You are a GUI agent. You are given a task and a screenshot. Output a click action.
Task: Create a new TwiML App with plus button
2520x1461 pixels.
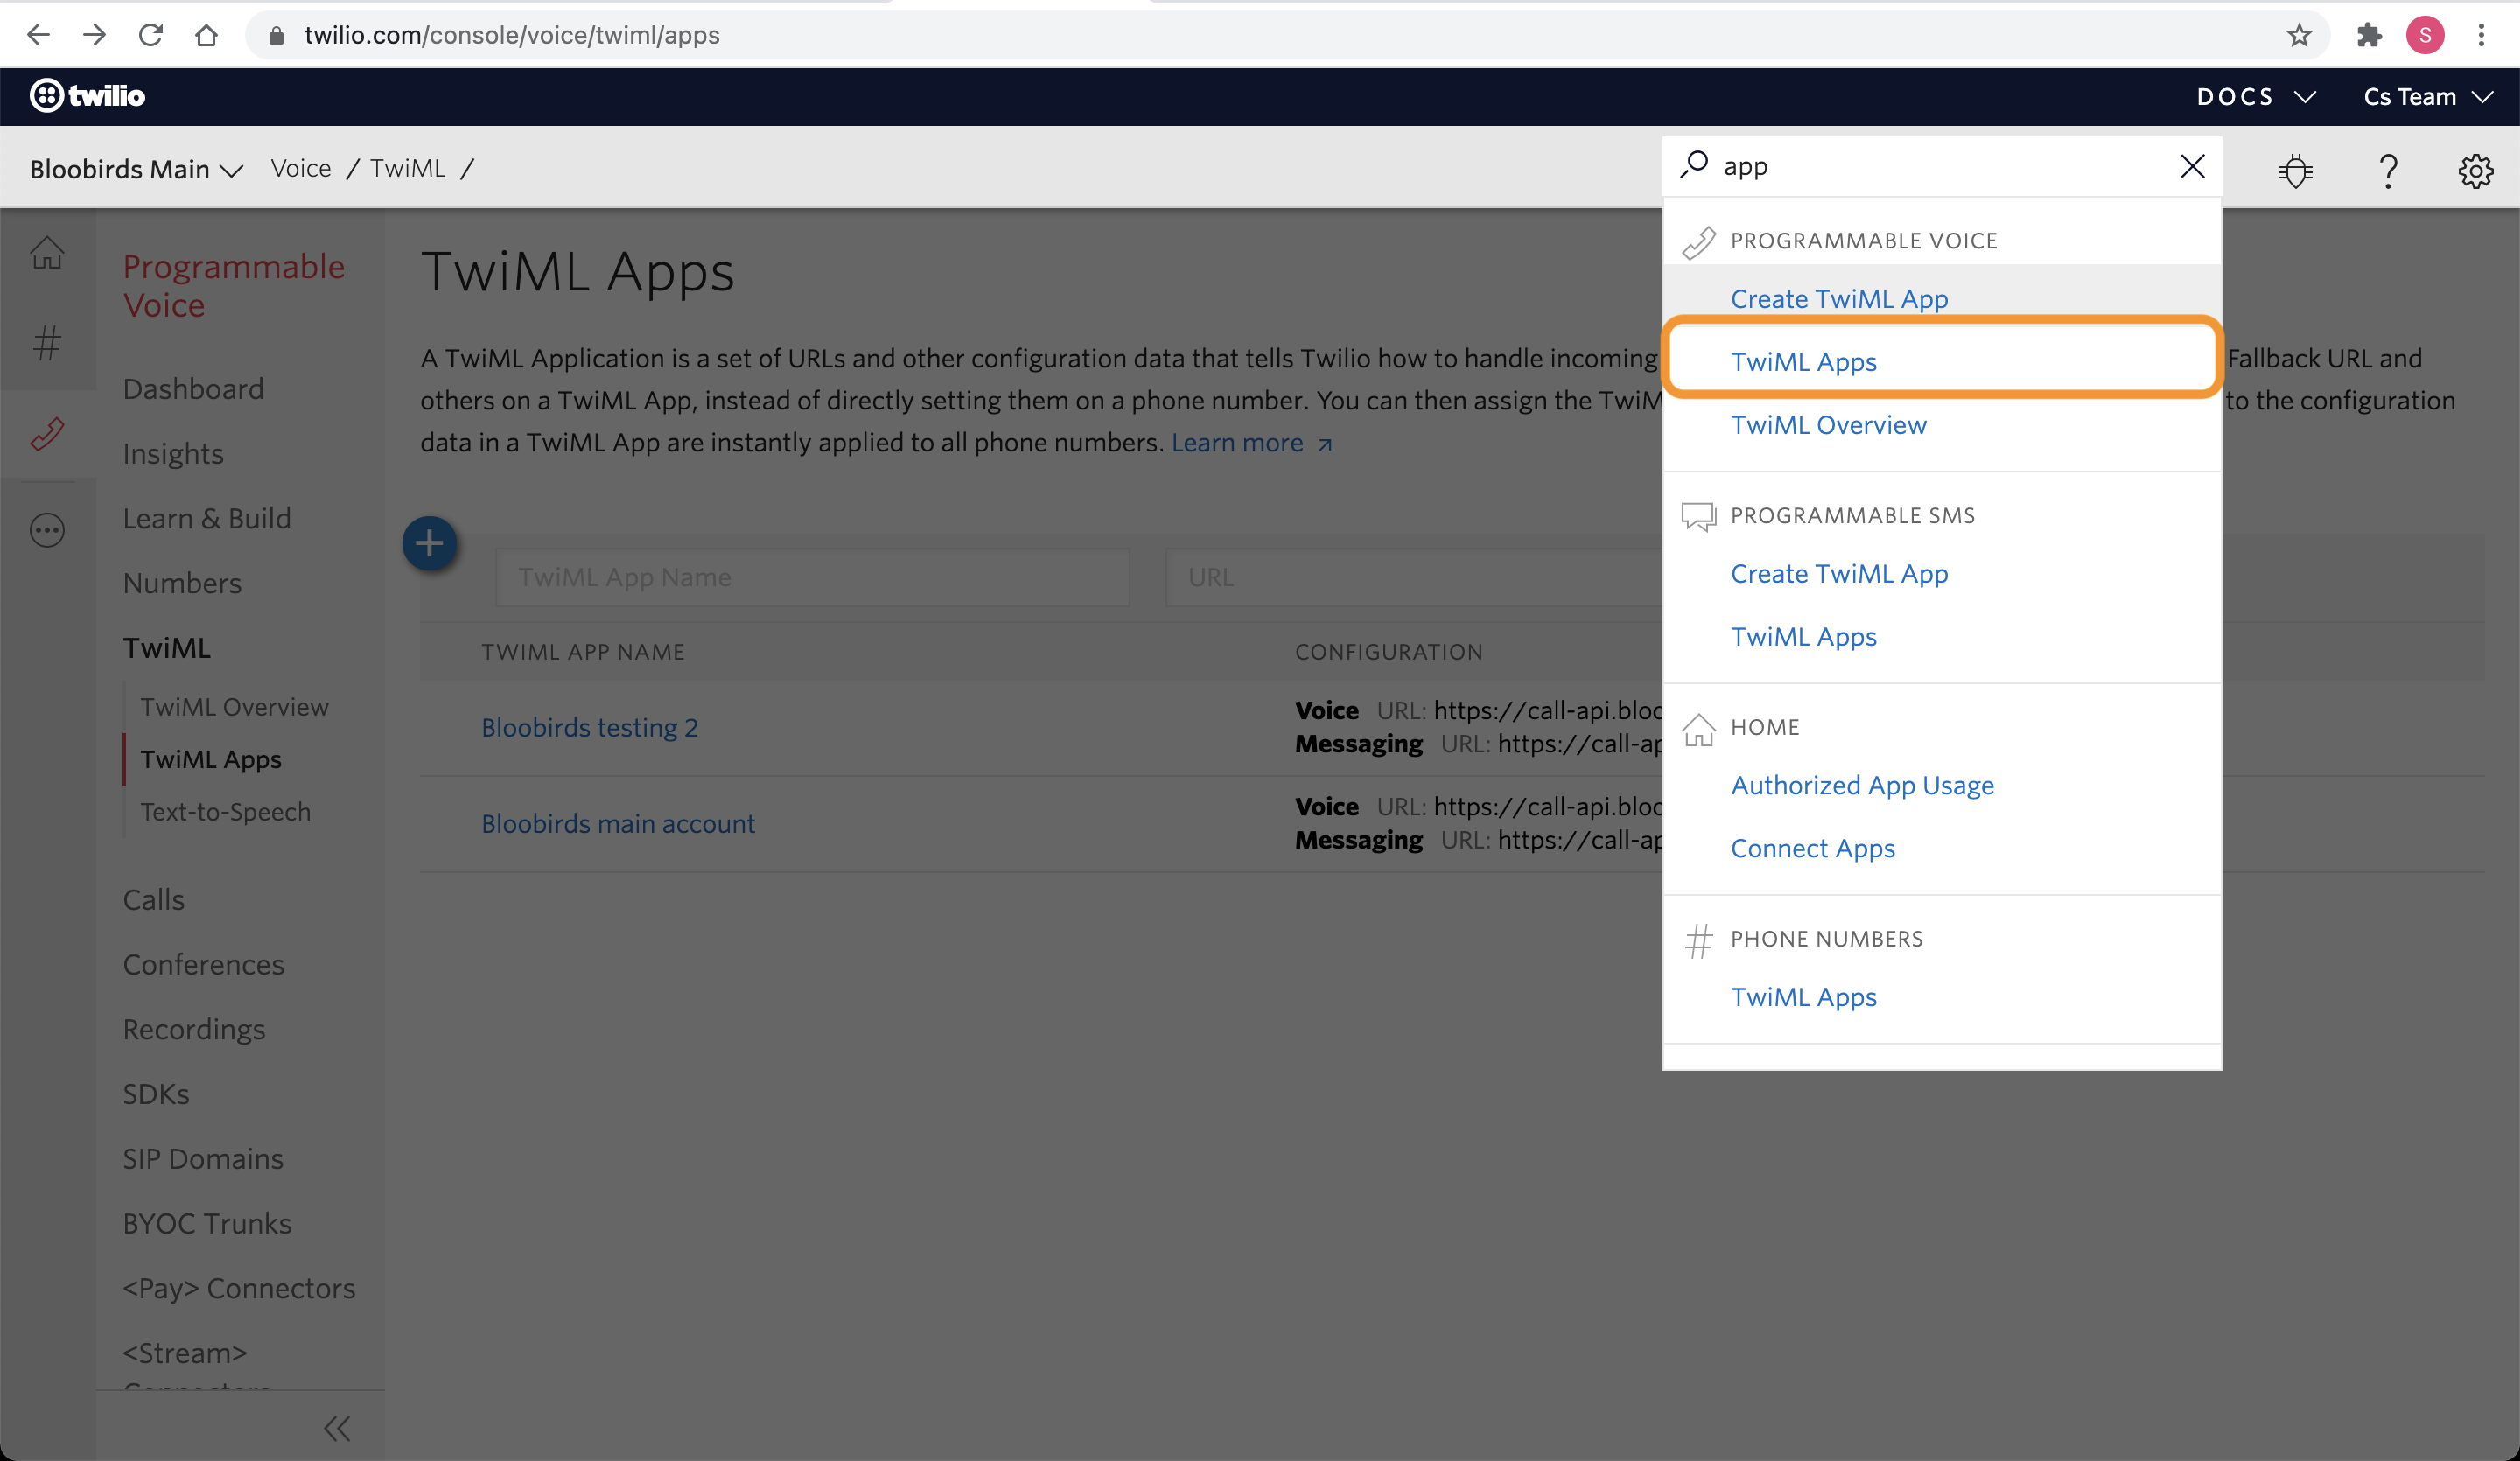tap(430, 544)
